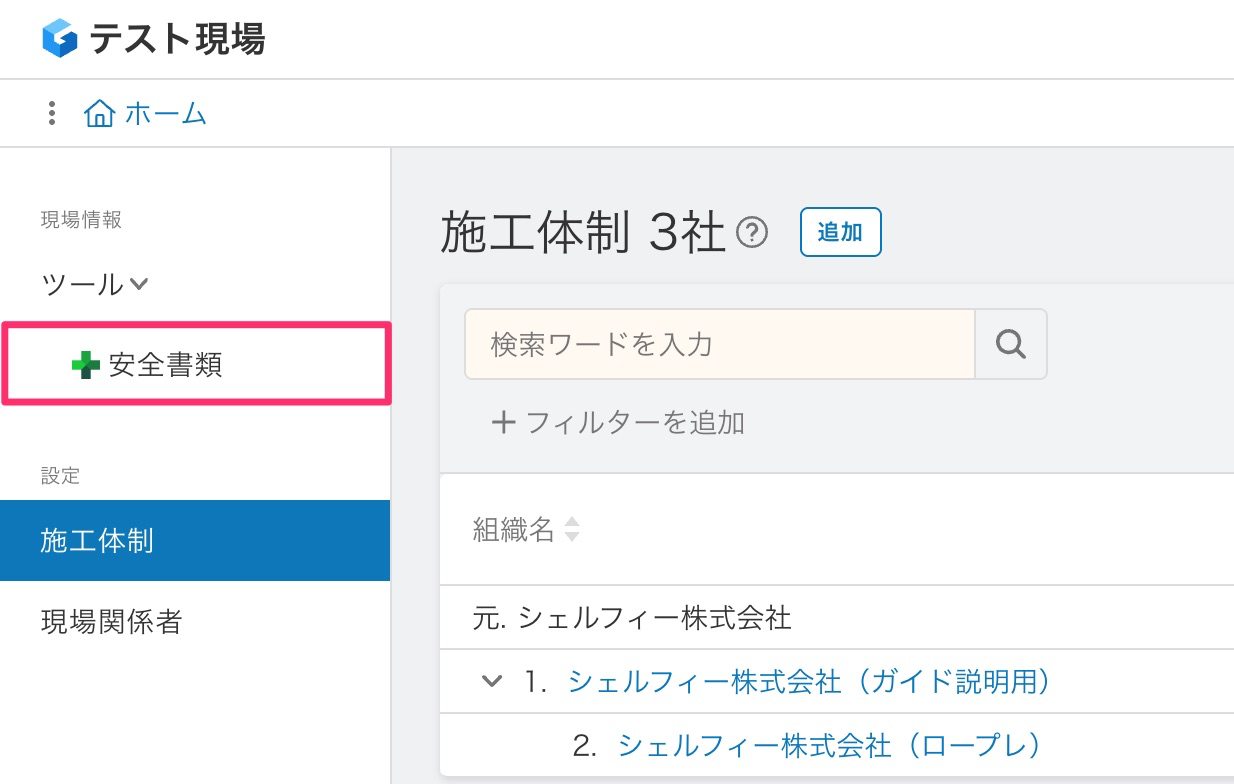
Task: Click the magnifying glass search button
Action: (1011, 344)
